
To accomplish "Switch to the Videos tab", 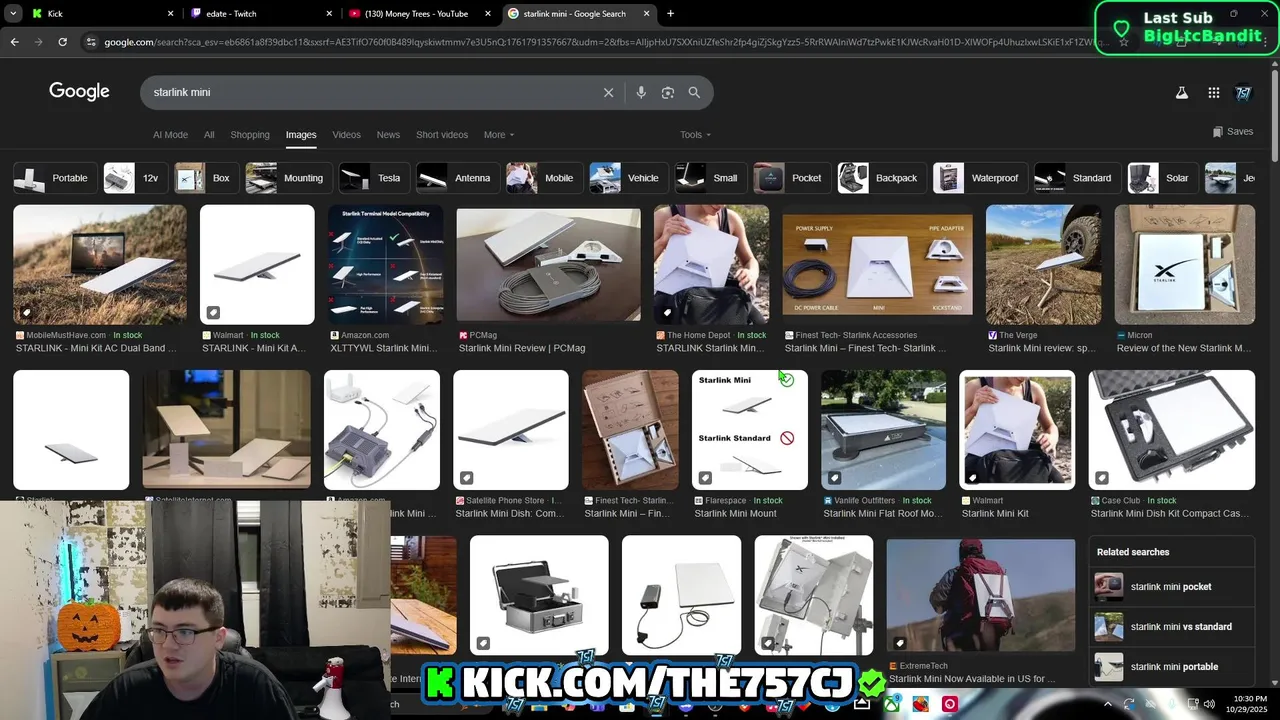I will click(x=346, y=134).
